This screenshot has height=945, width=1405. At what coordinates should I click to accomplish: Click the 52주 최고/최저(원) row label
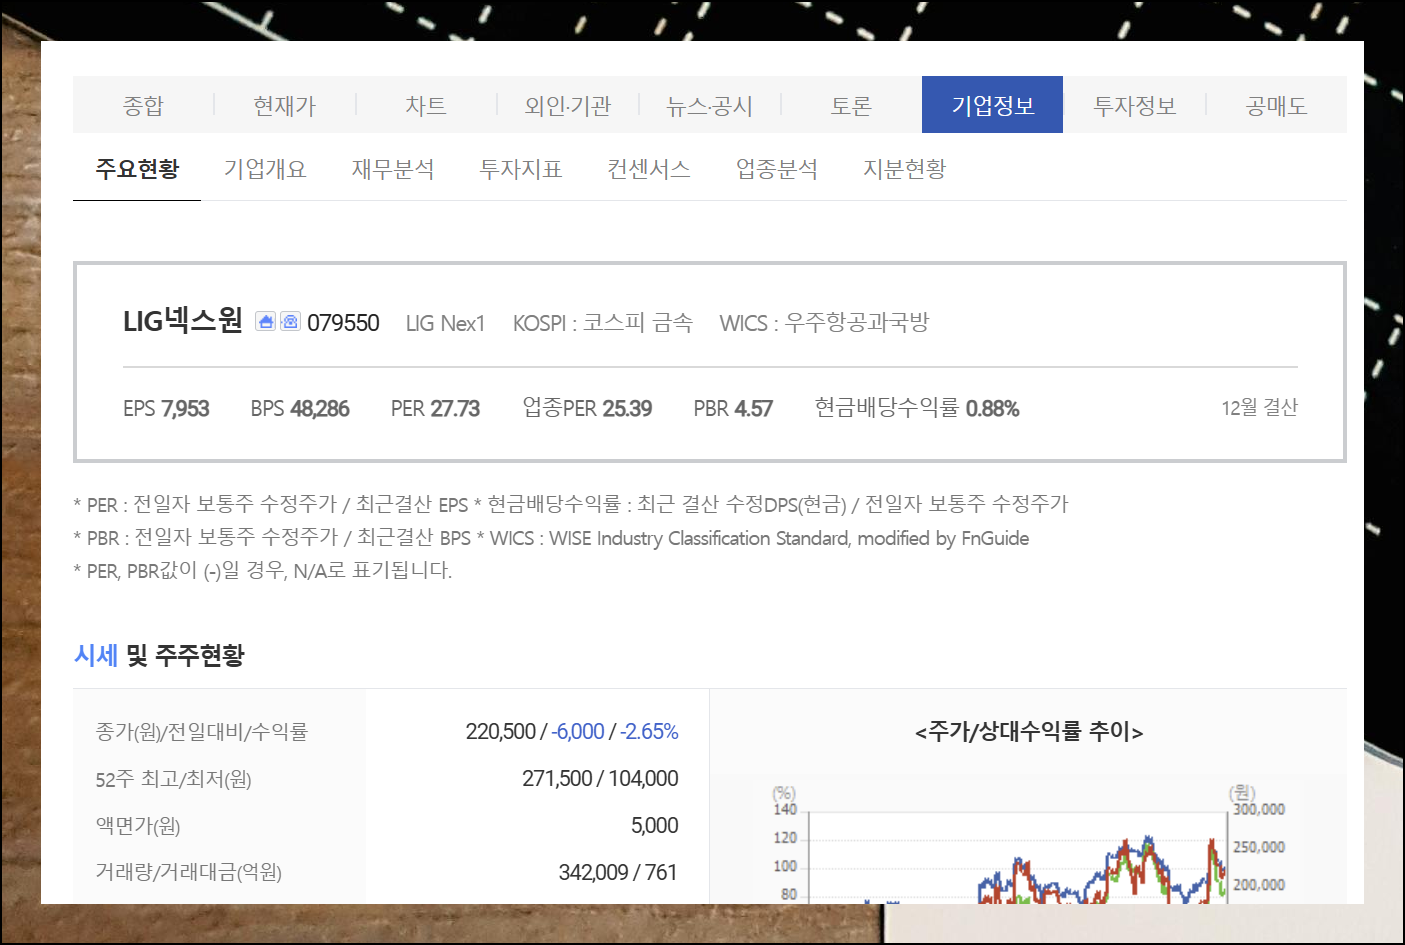(x=174, y=779)
